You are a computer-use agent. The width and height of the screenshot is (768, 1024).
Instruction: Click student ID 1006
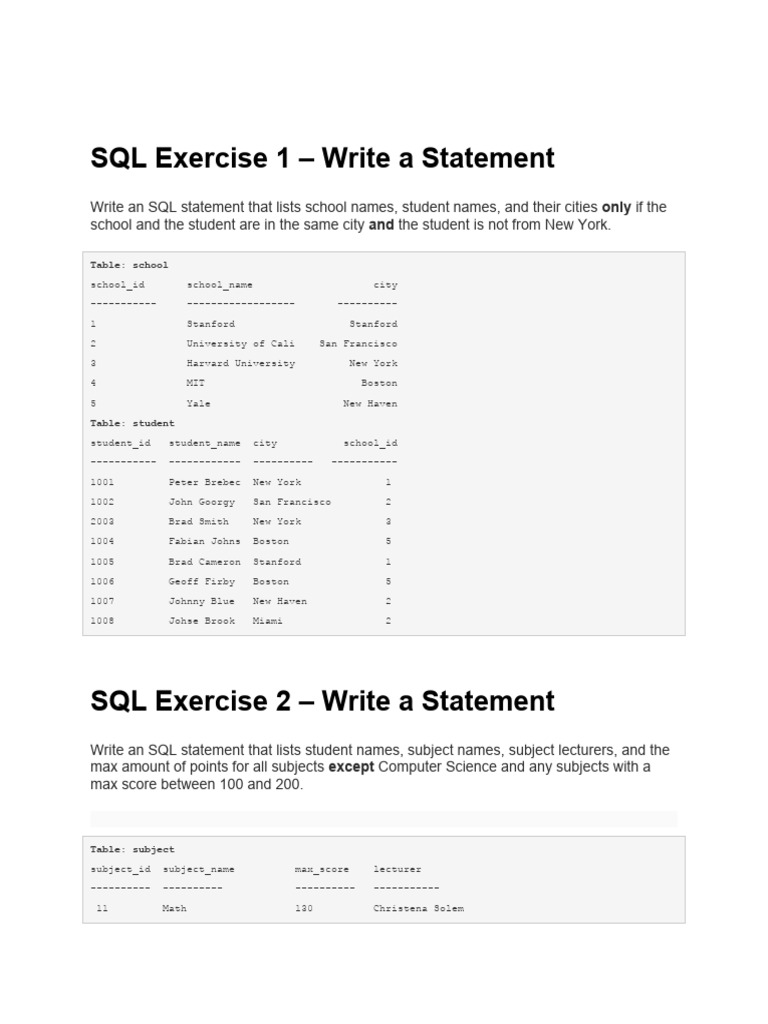102,581
